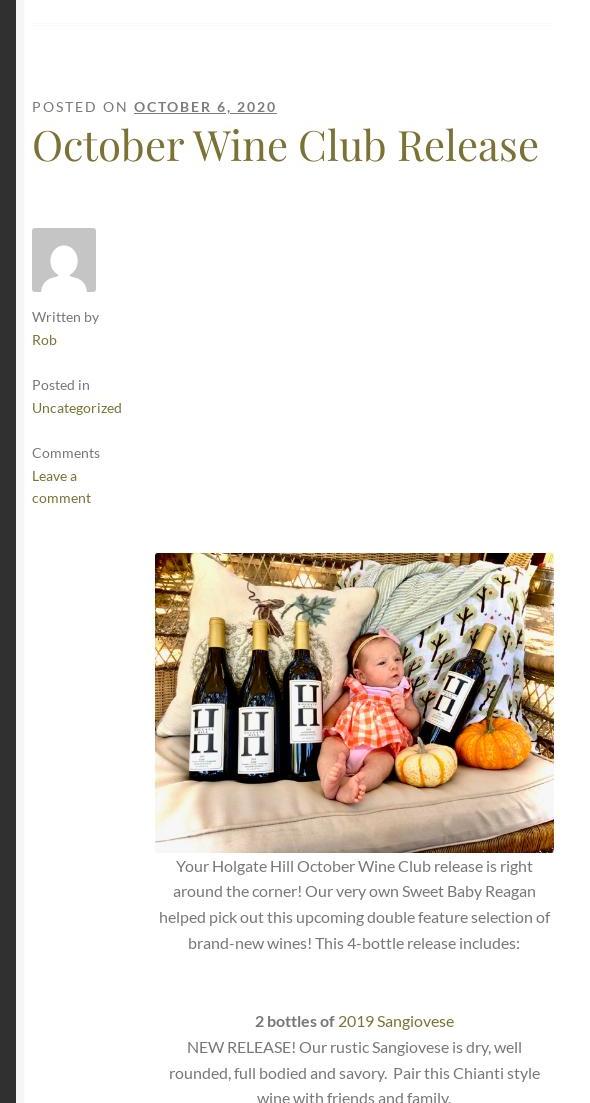
Task: Click the baby and wine bottles photo
Action: point(354,703)
